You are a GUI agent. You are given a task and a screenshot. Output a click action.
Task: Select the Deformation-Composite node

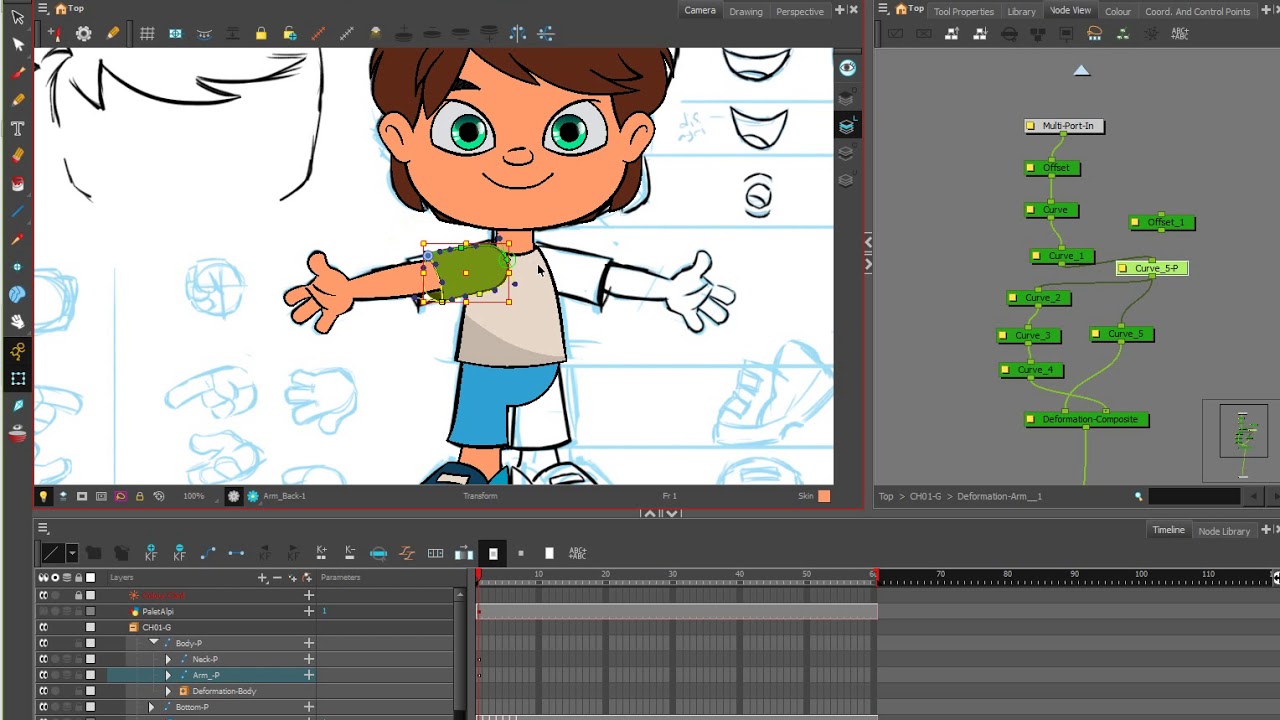click(x=1086, y=419)
